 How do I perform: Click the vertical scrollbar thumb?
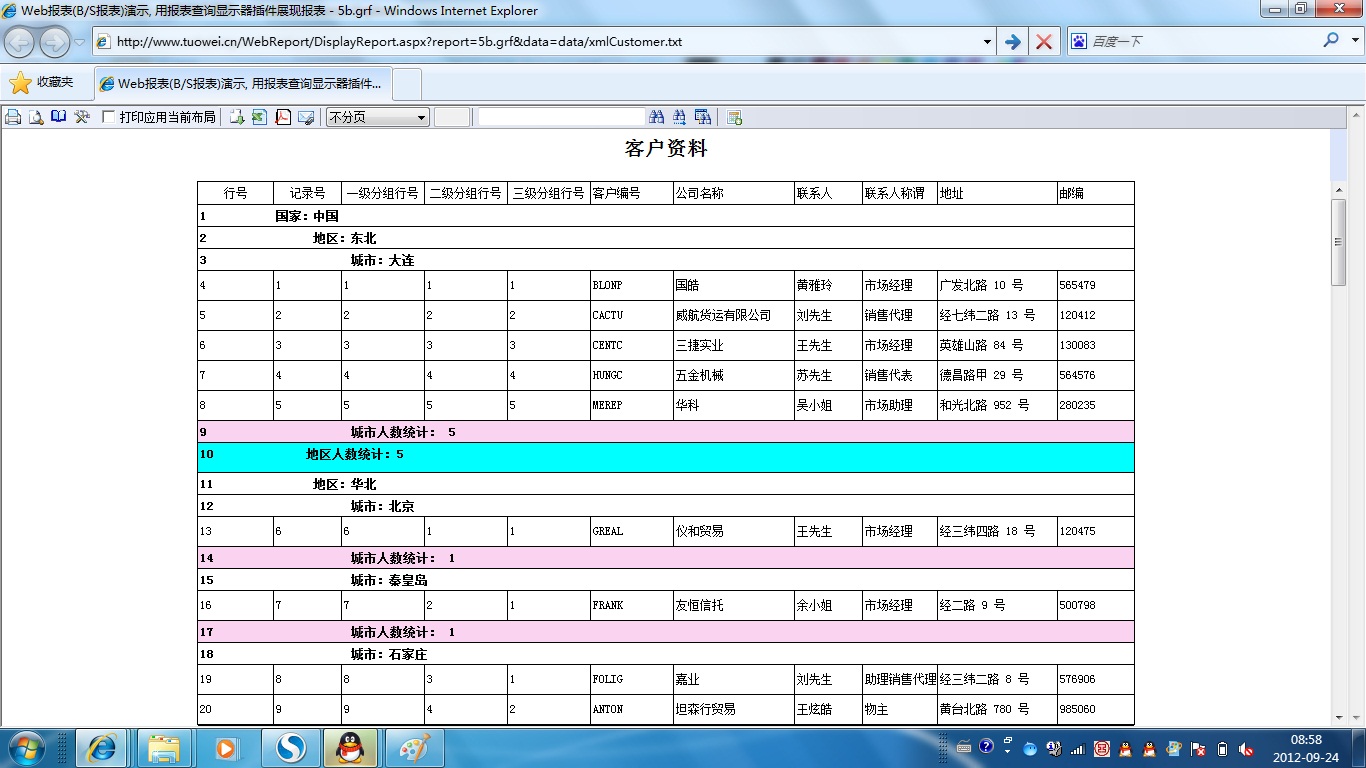(1338, 242)
